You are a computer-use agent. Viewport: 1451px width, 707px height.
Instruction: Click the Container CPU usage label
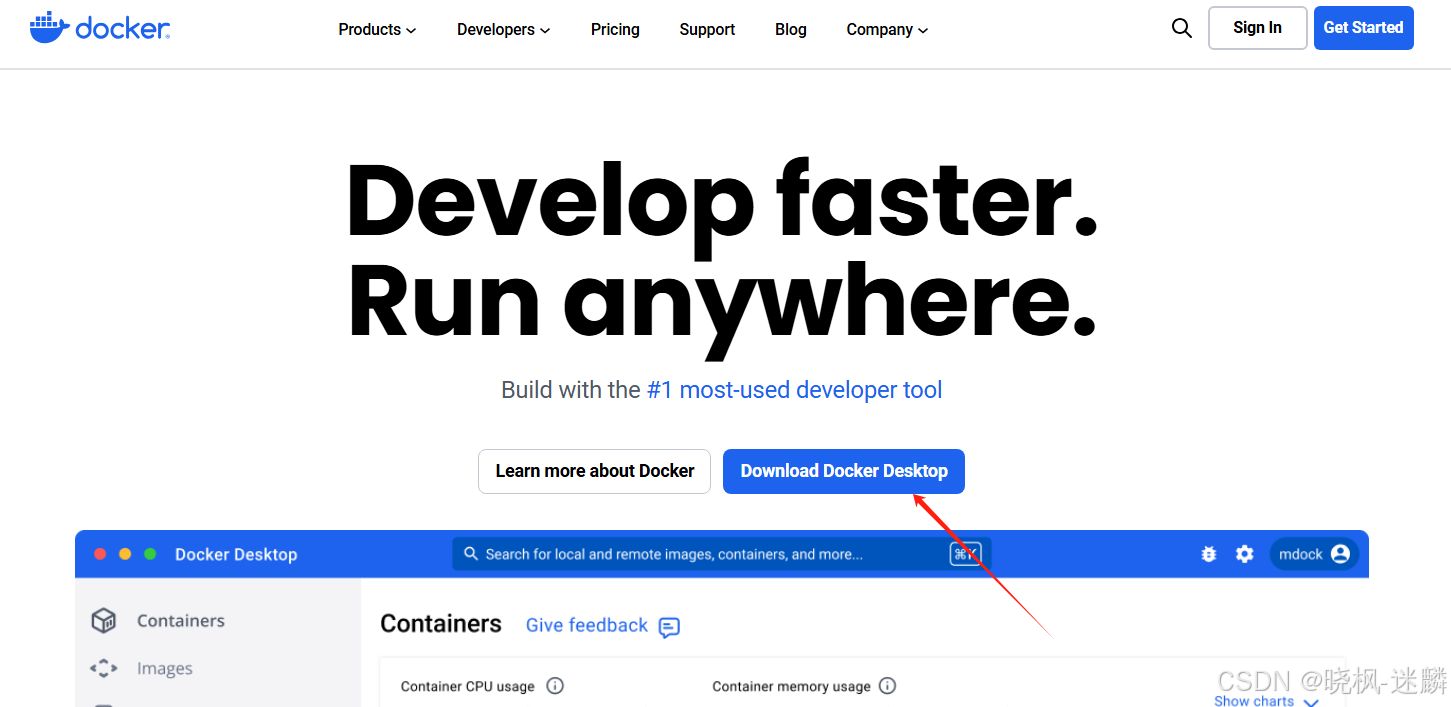click(x=467, y=686)
